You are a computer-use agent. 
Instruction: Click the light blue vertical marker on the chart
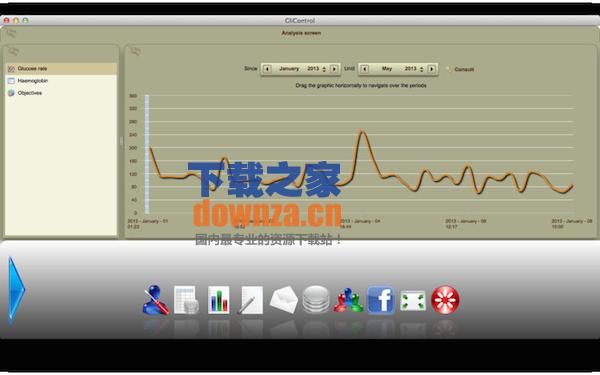(147, 154)
